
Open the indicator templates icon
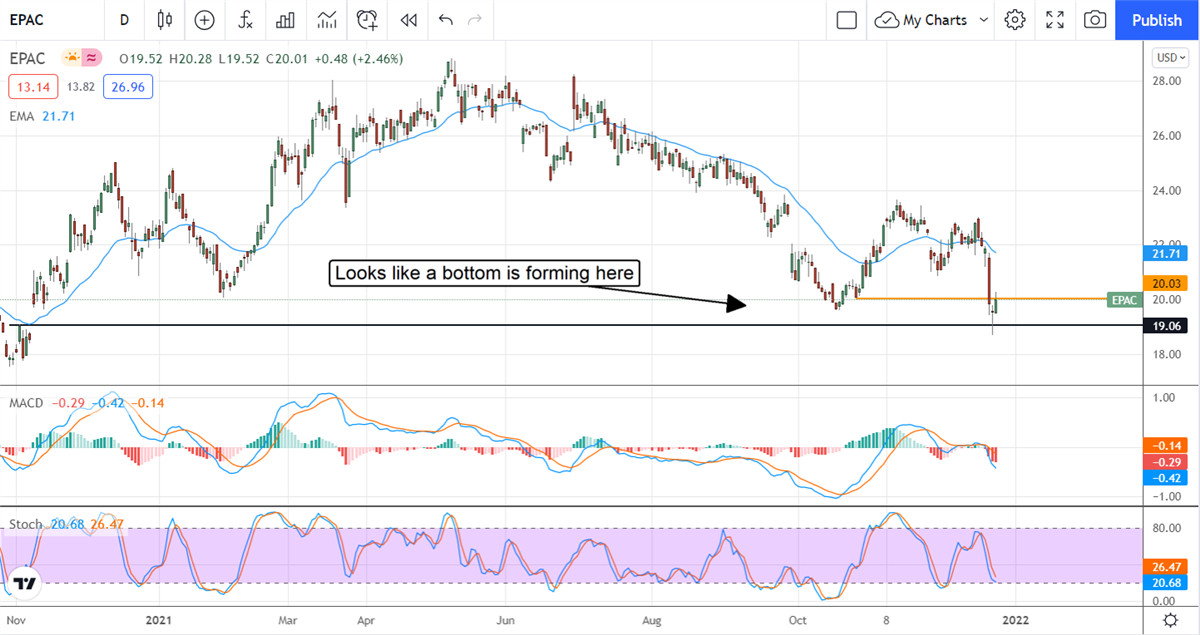click(x=326, y=20)
